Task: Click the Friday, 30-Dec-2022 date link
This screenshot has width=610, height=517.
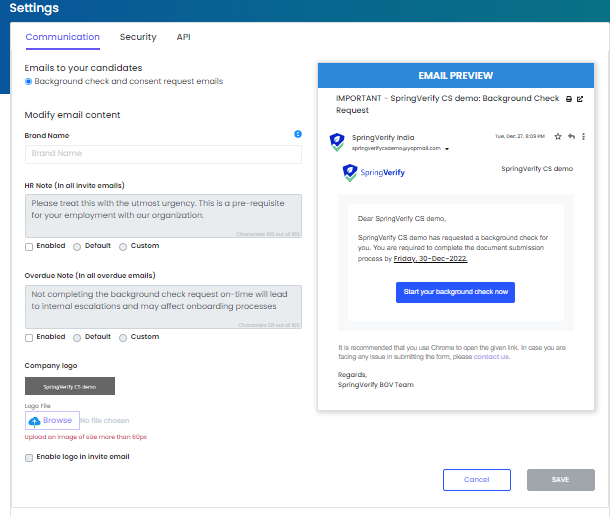Action: point(430,258)
